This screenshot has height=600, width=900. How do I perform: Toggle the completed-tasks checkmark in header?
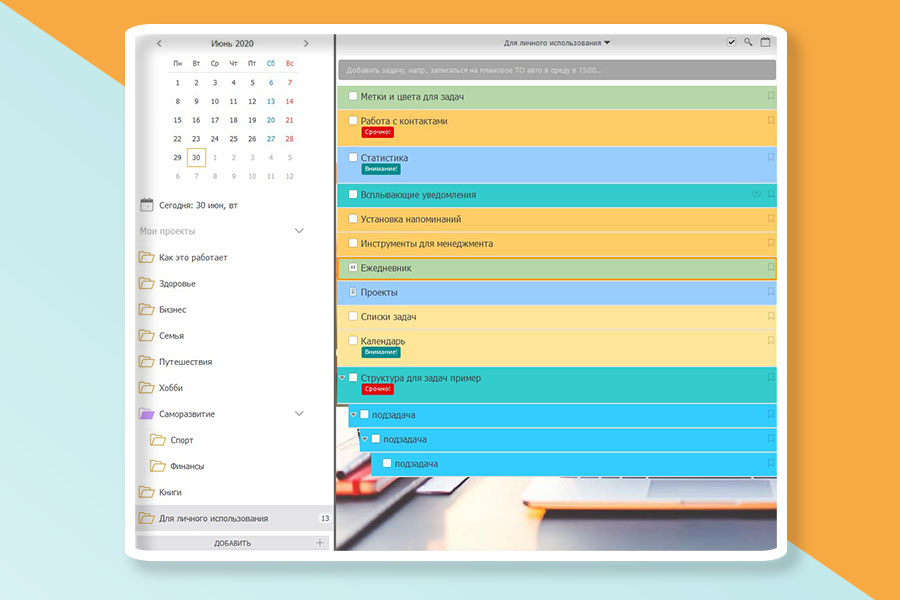pyautogui.click(x=731, y=43)
